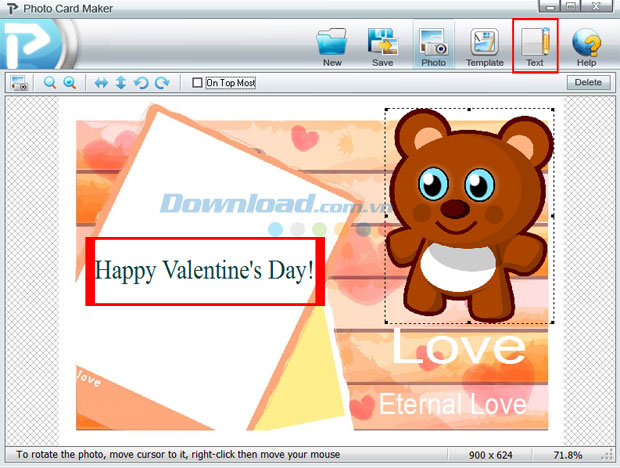The height and width of the screenshot is (468, 620).
Task: Rotate photo counterclockwise
Action: tap(141, 83)
